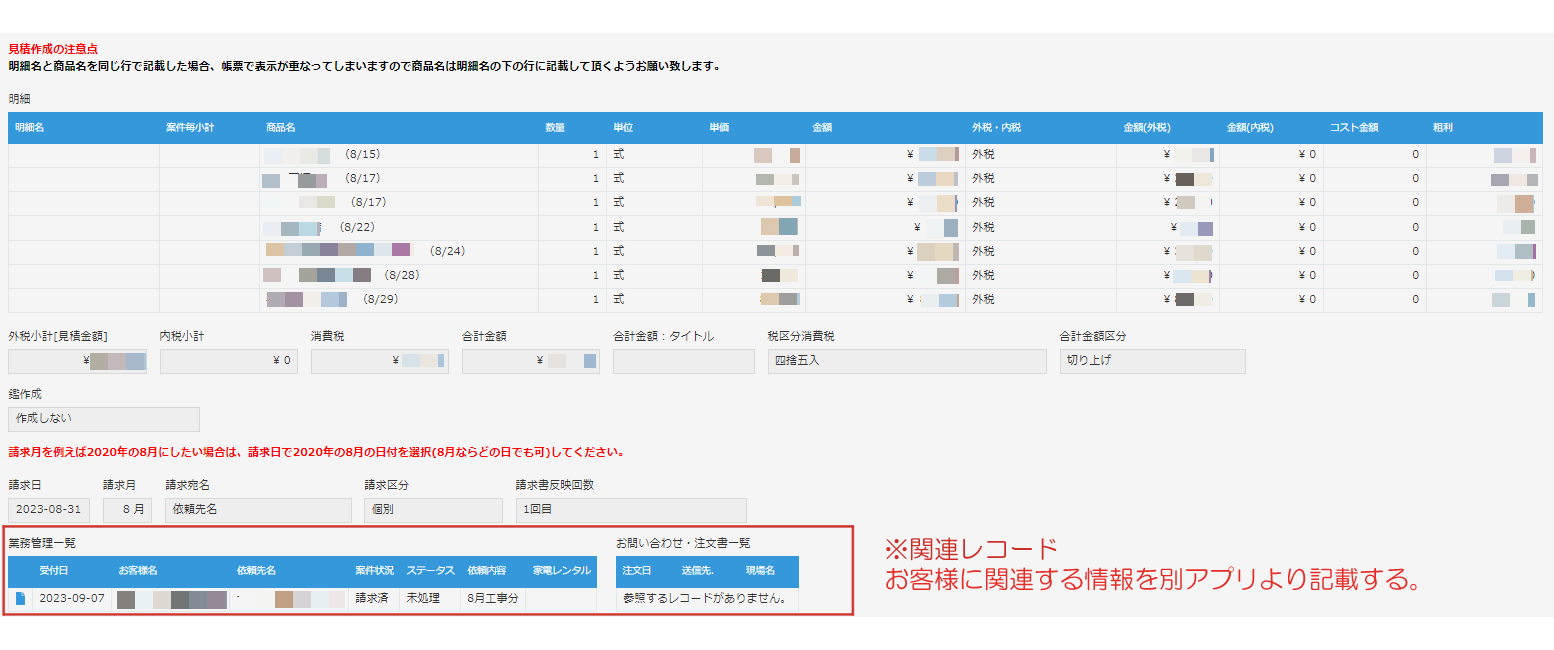
Task: Click the 内税小計 field showing ¥ 0
Action: (x=229, y=361)
